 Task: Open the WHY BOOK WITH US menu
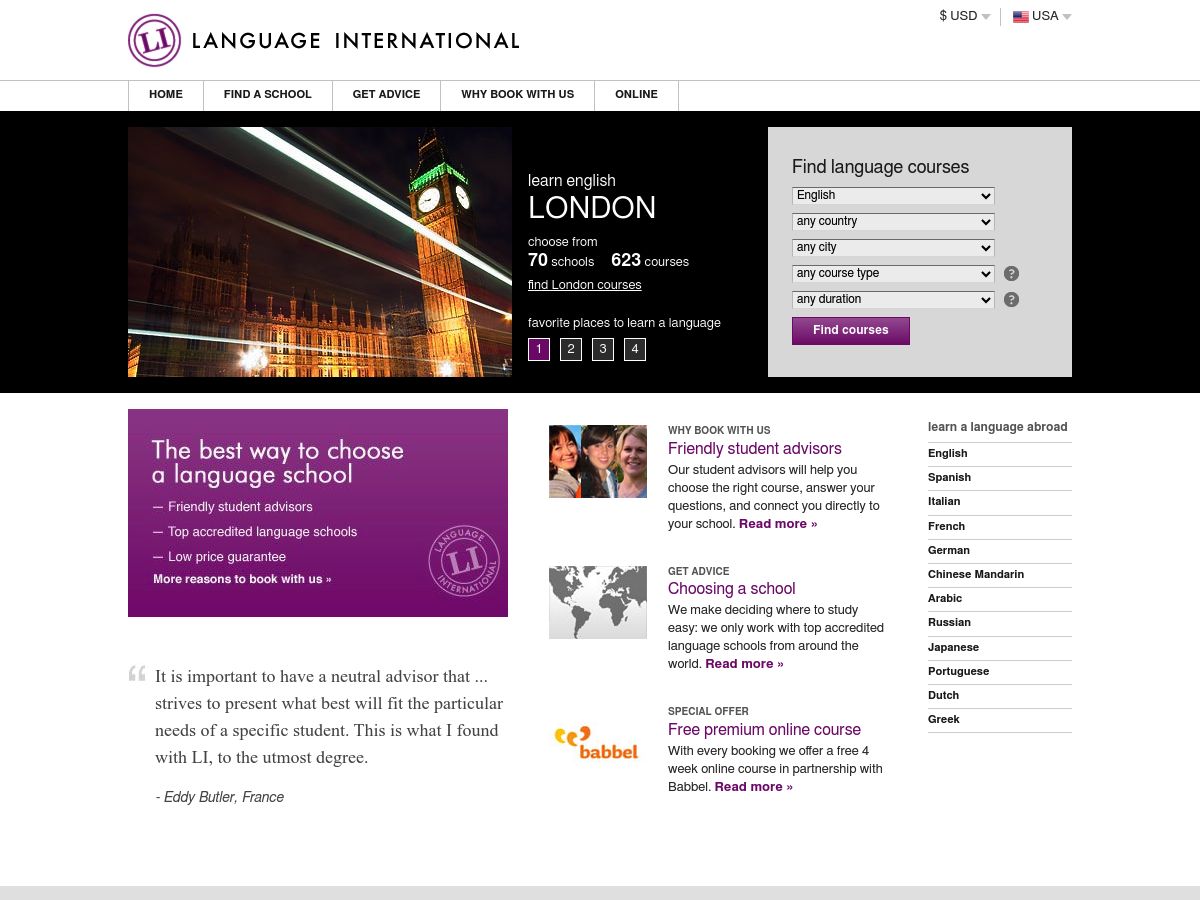tap(518, 95)
